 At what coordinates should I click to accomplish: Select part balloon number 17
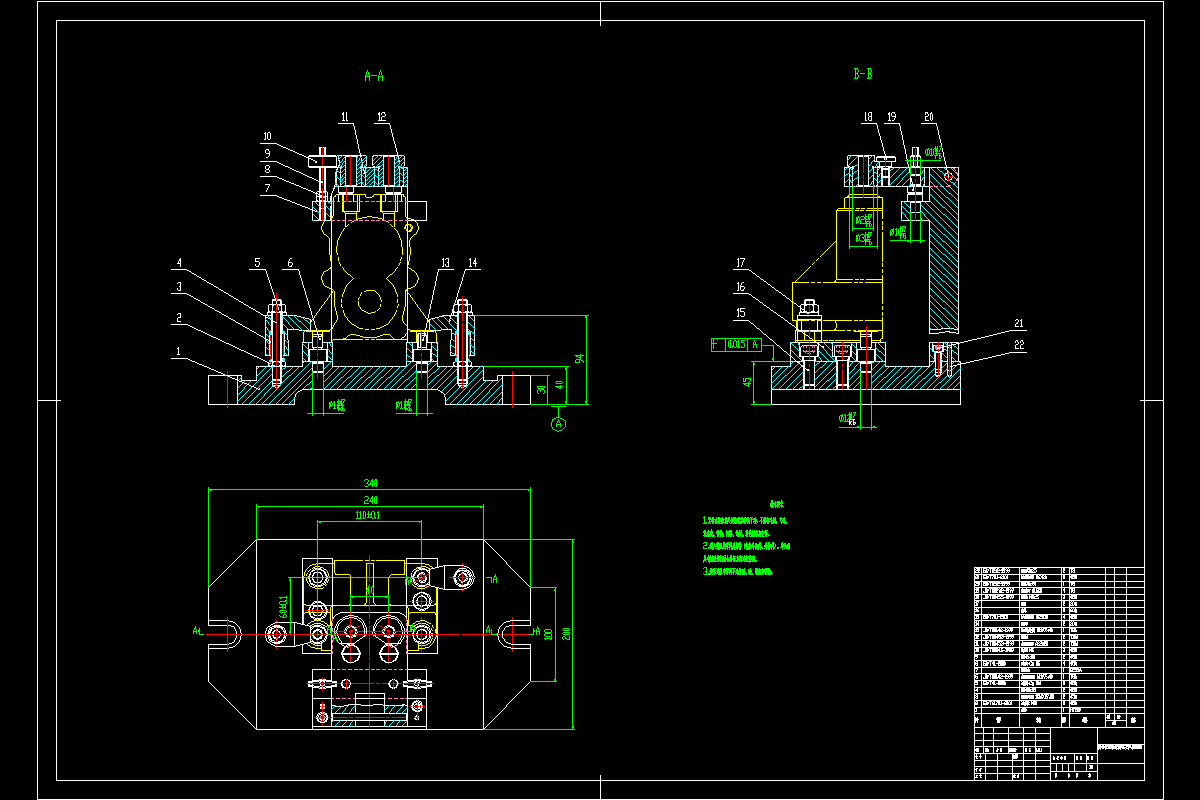tap(741, 264)
